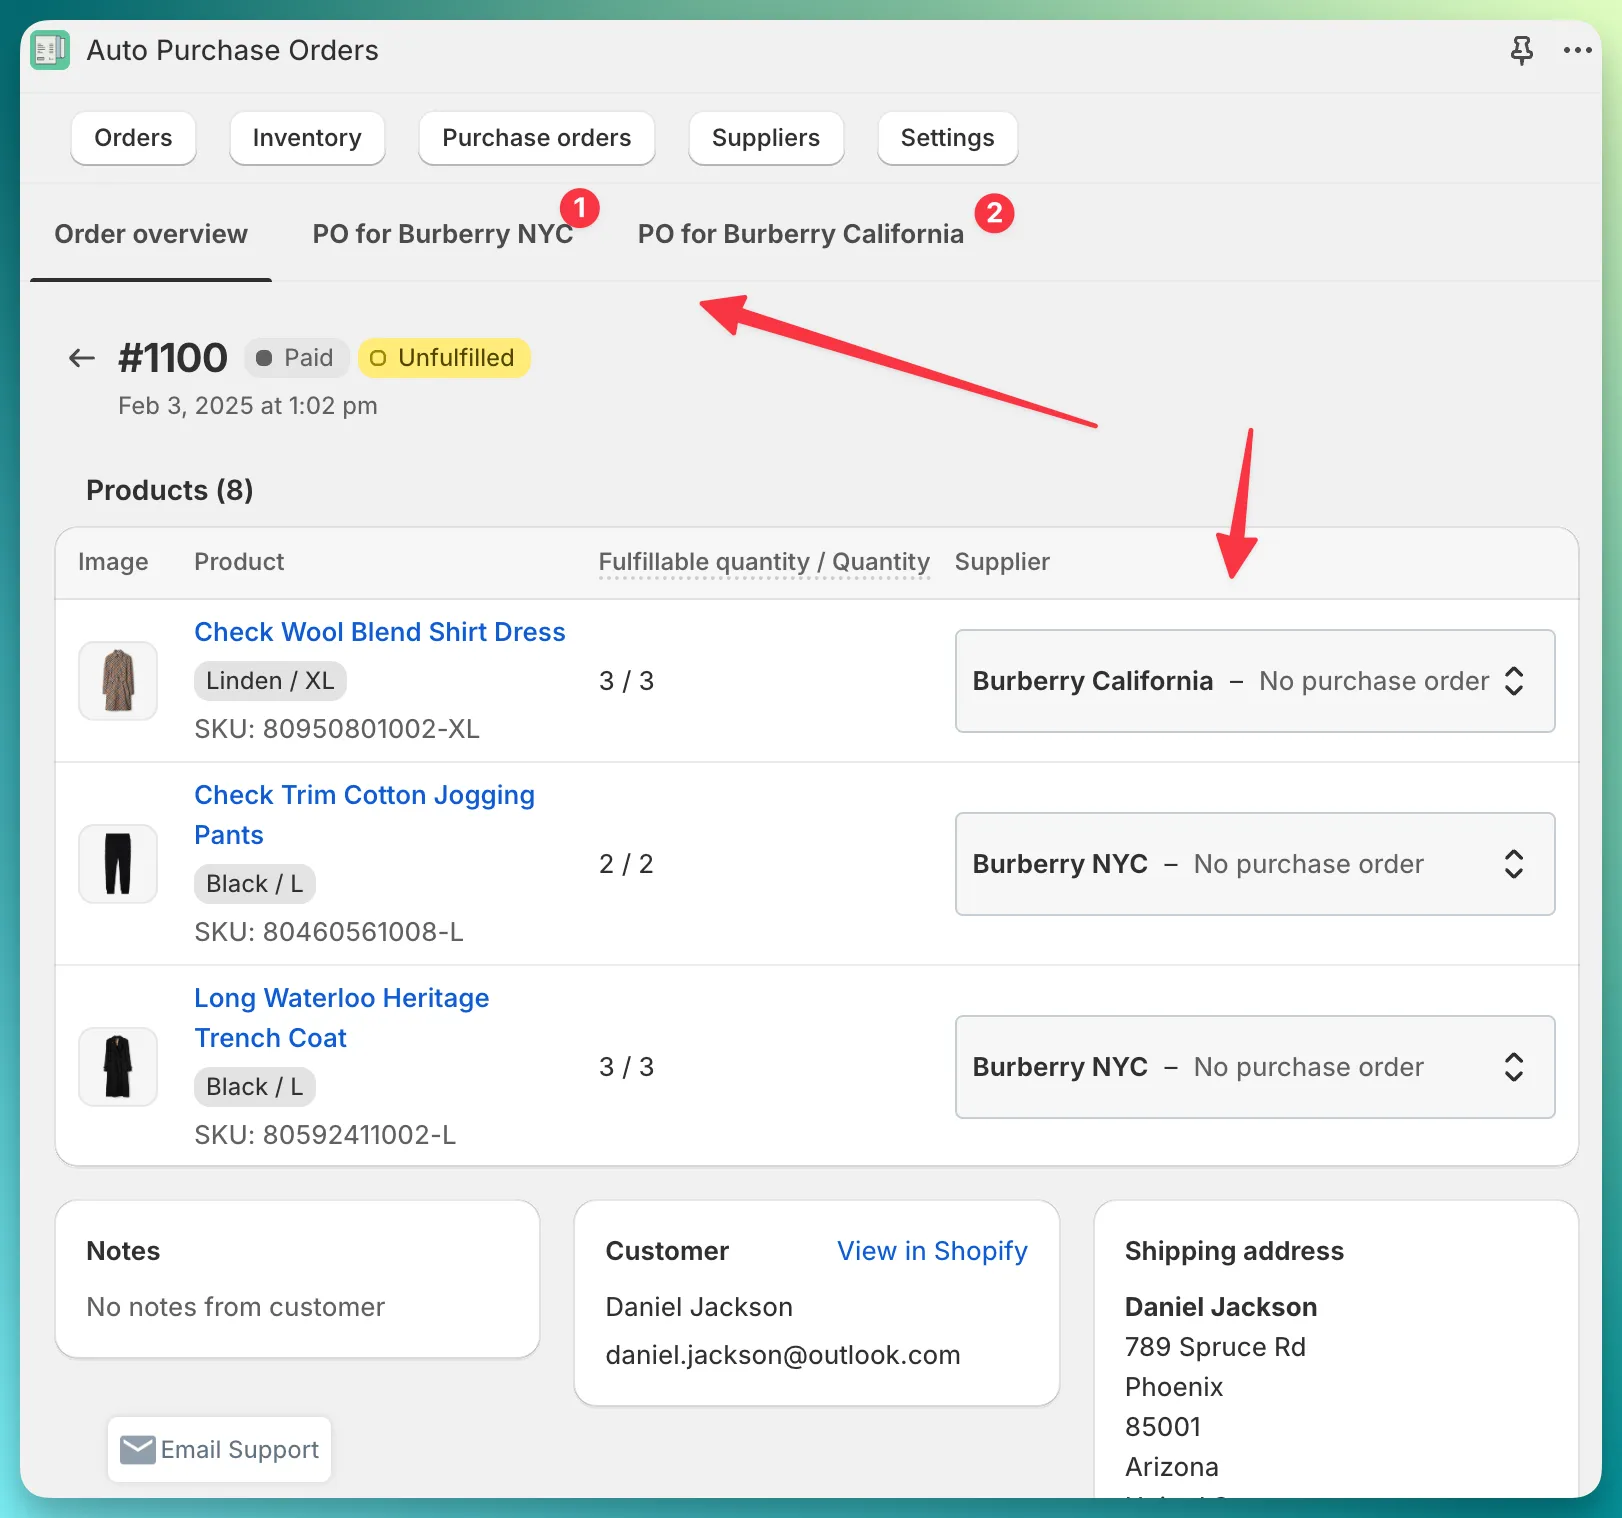Switch to the Order overview tab

coord(151,234)
